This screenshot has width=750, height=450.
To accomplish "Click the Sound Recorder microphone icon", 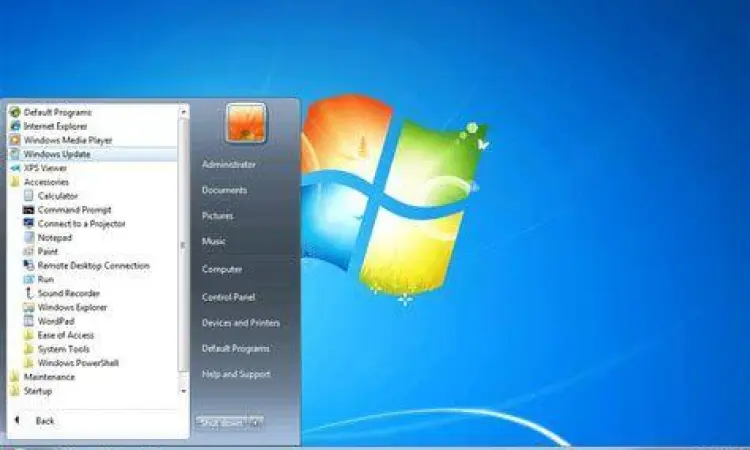I will point(29,293).
